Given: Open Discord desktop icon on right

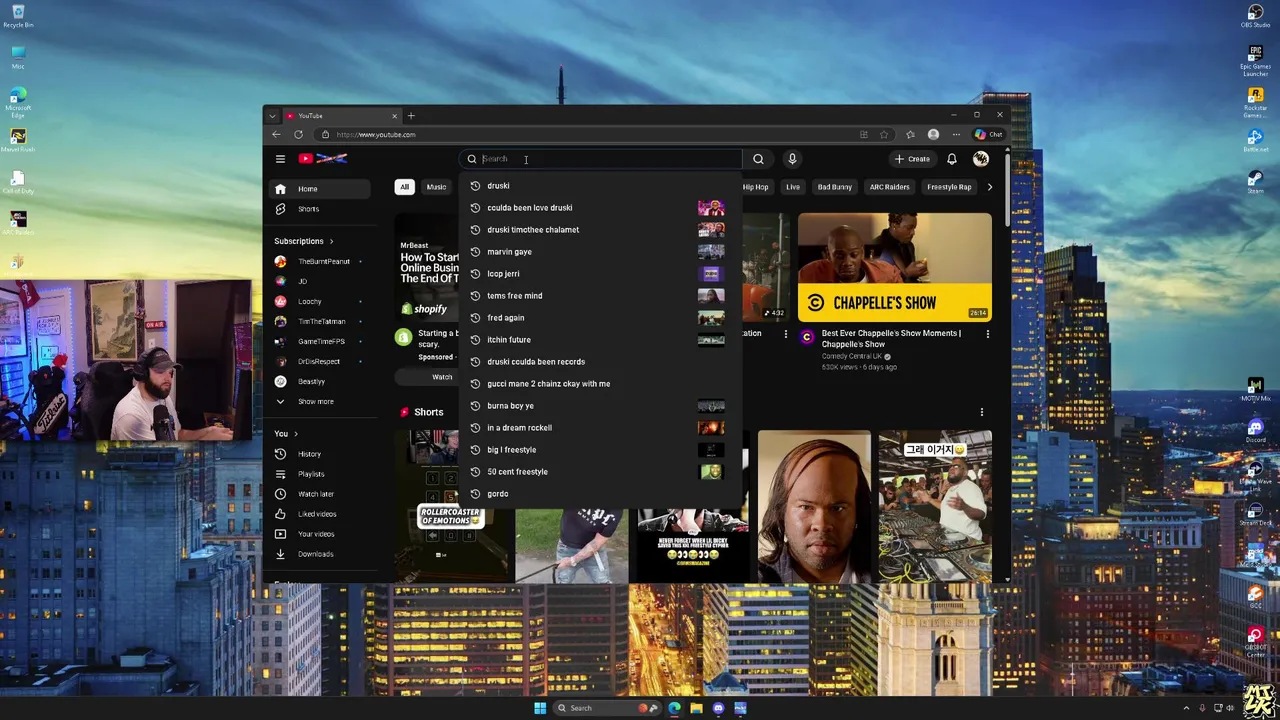Looking at the screenshot, I should click(1255, 431).
